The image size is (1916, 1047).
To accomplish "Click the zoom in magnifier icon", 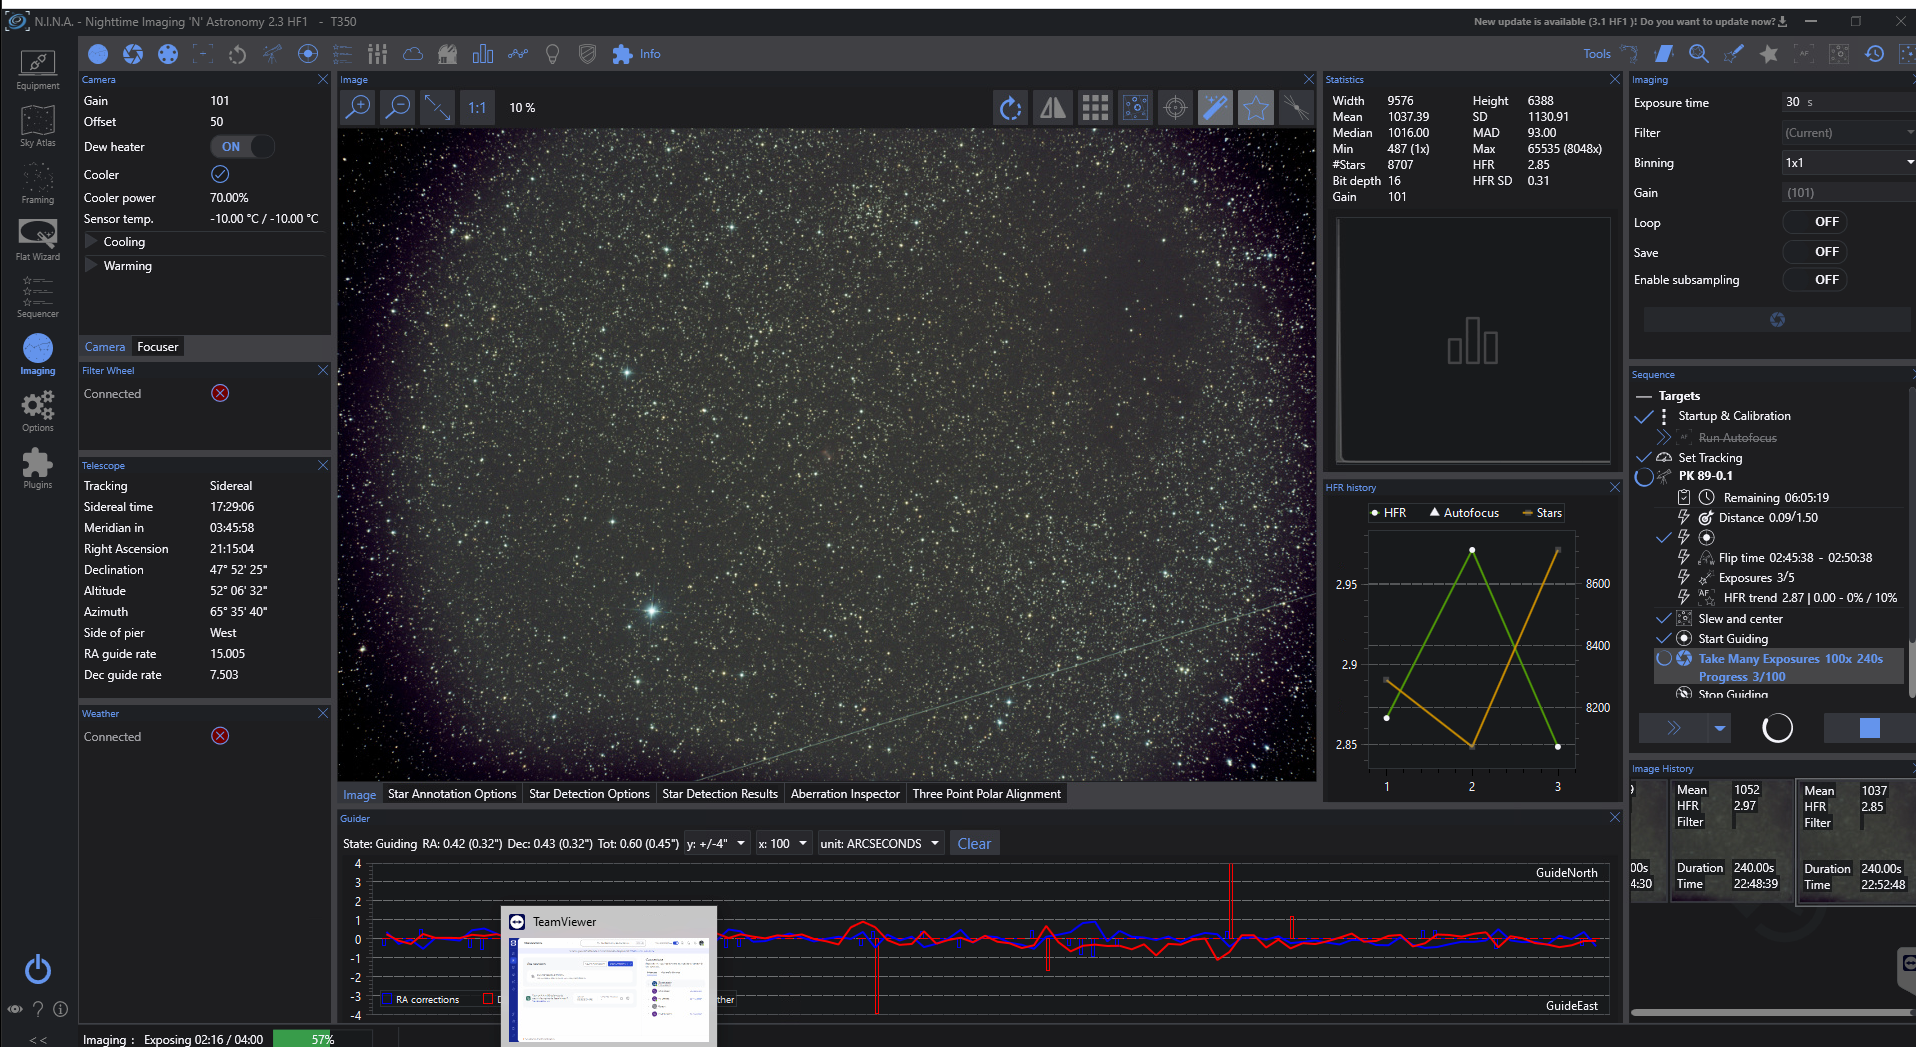I will [x=358, y=107].
